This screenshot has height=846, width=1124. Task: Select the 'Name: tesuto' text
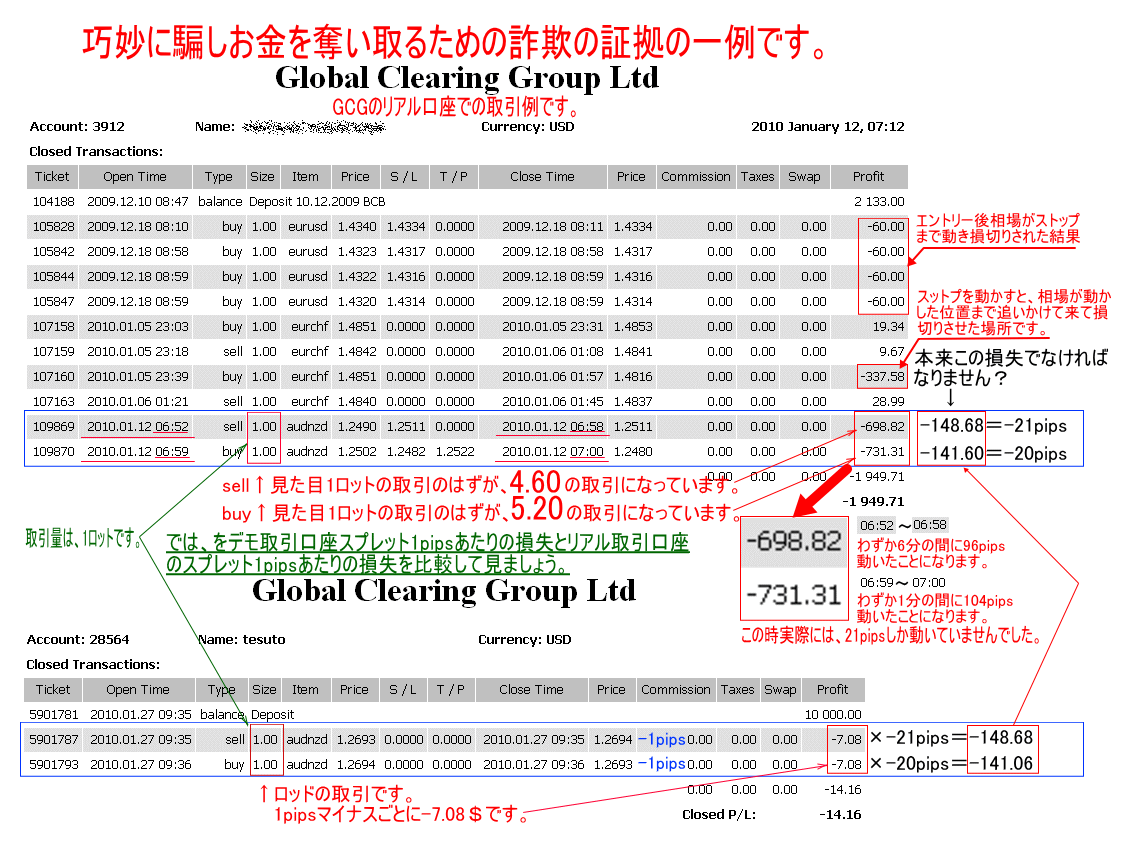point(242,640)
